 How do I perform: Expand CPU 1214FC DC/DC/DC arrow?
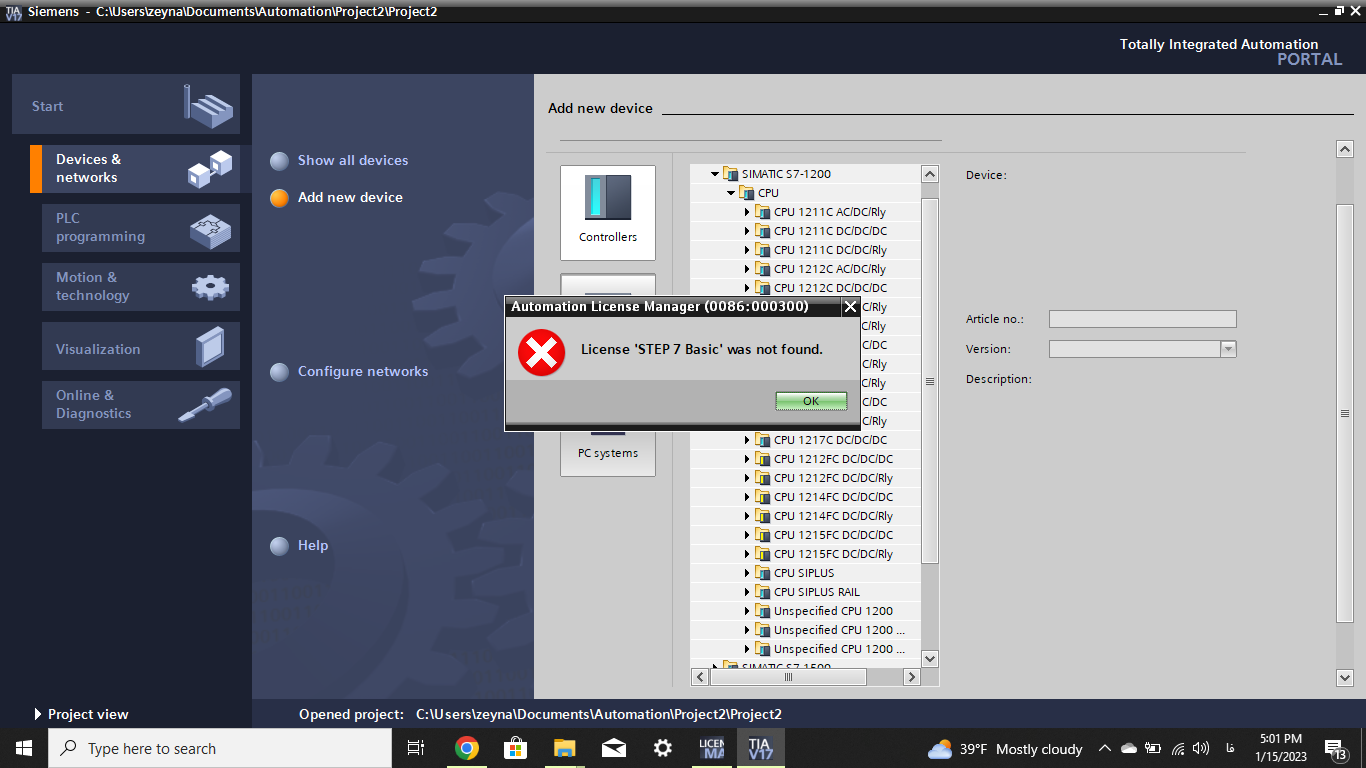[x=747, y=497]
